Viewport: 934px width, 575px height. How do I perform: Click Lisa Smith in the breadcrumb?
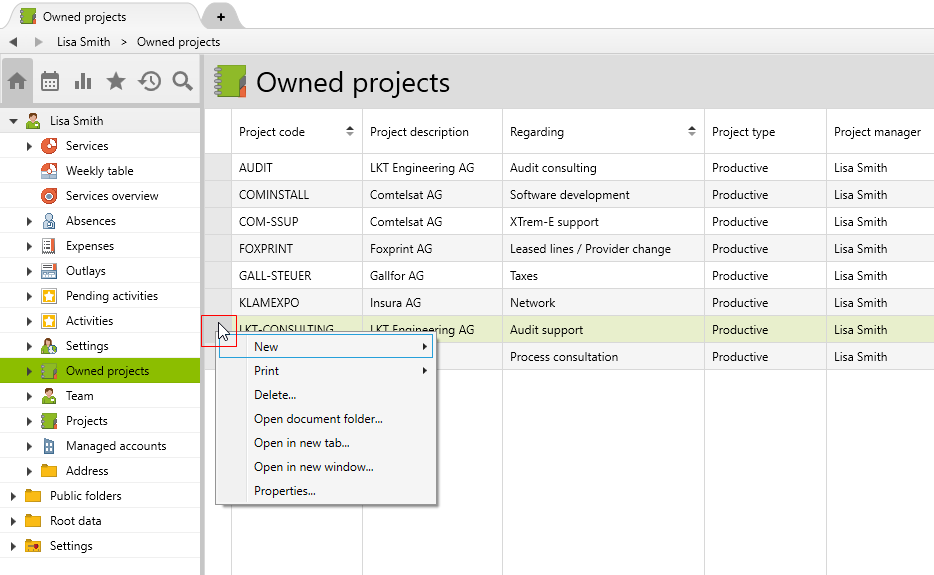(84, 42)
